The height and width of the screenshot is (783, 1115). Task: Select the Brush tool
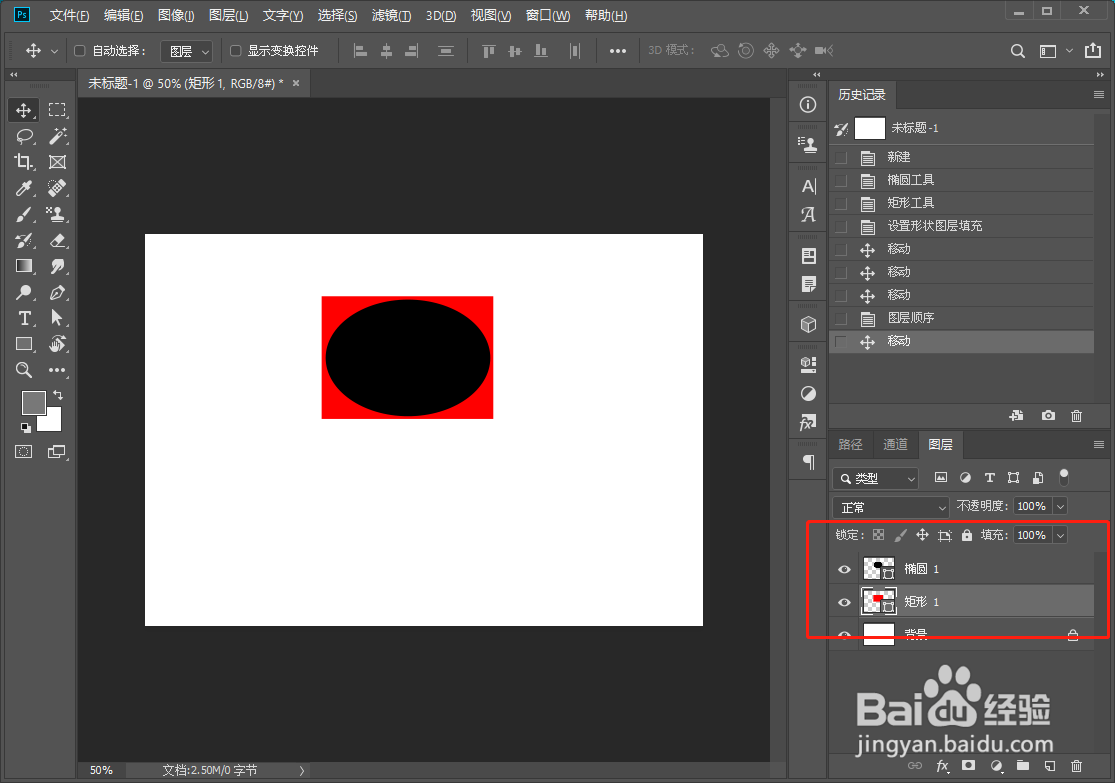[x=23, y=214]
